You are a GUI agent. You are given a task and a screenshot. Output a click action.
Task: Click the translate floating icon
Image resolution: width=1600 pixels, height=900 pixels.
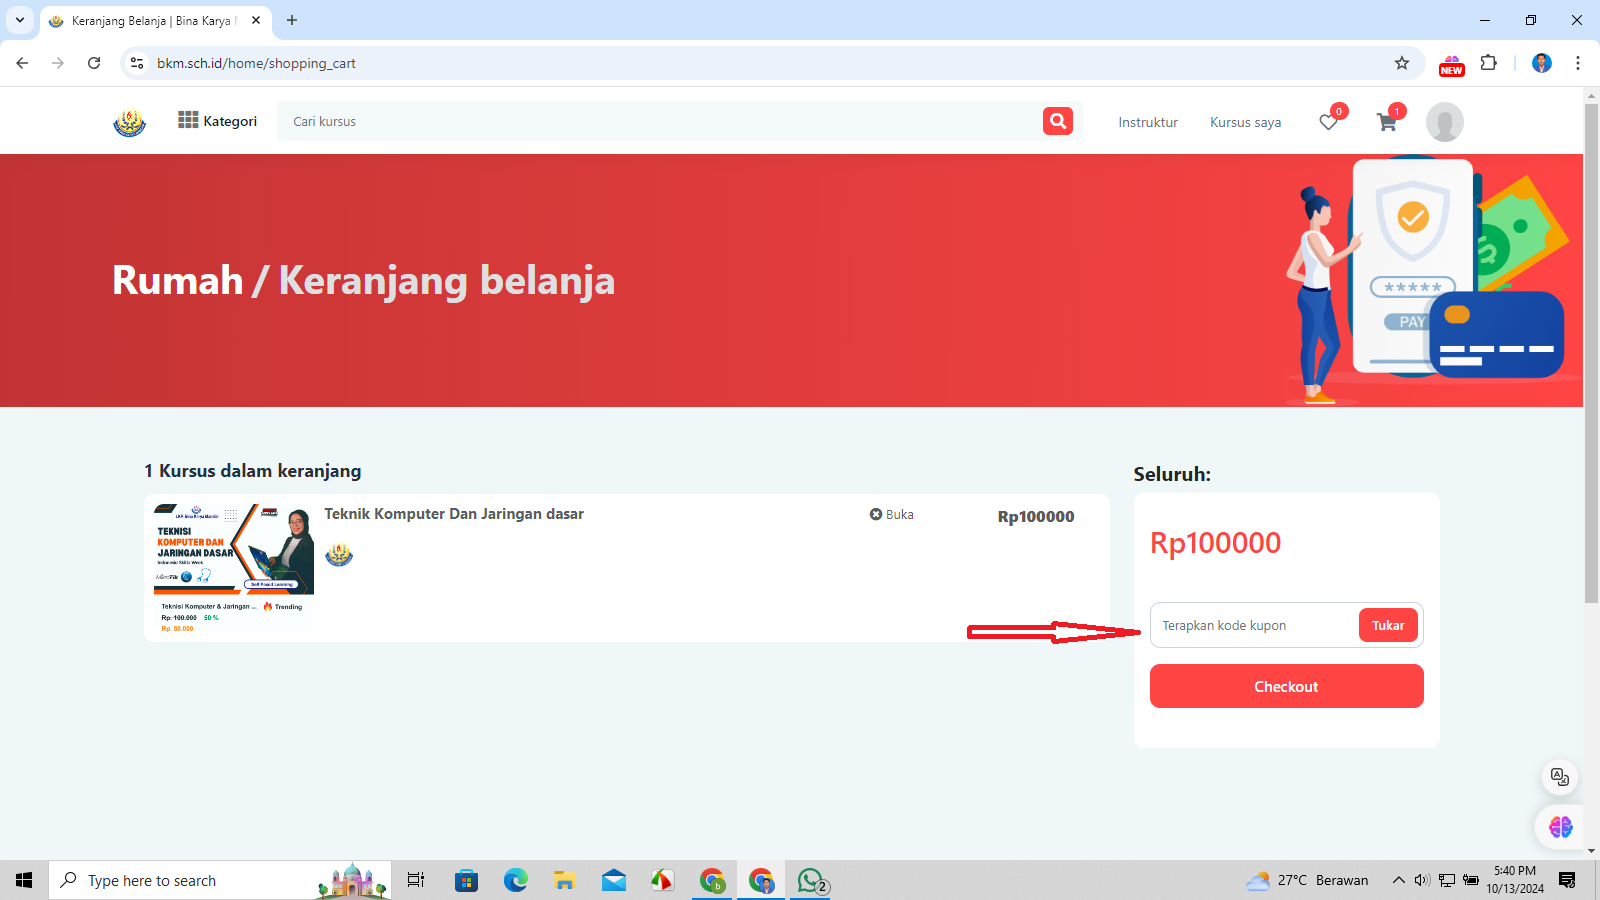pyautogui.click(x=1559, y=777)
